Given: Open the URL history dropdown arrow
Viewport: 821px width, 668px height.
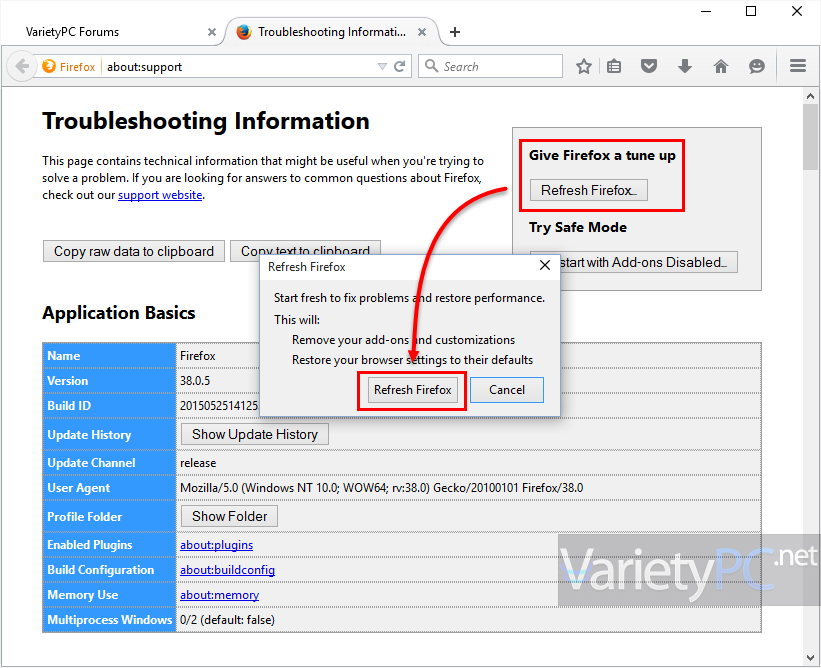Looking at the screenshot, I should coord(382,66).
